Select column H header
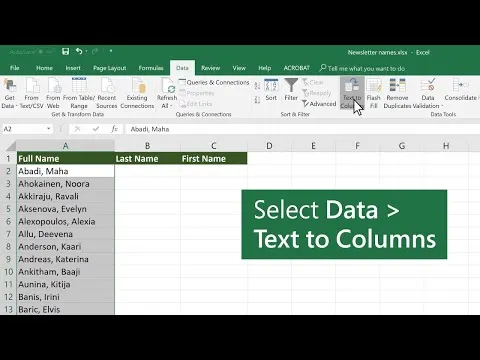This screenshot has width=480, height=360. pos(446,146)
